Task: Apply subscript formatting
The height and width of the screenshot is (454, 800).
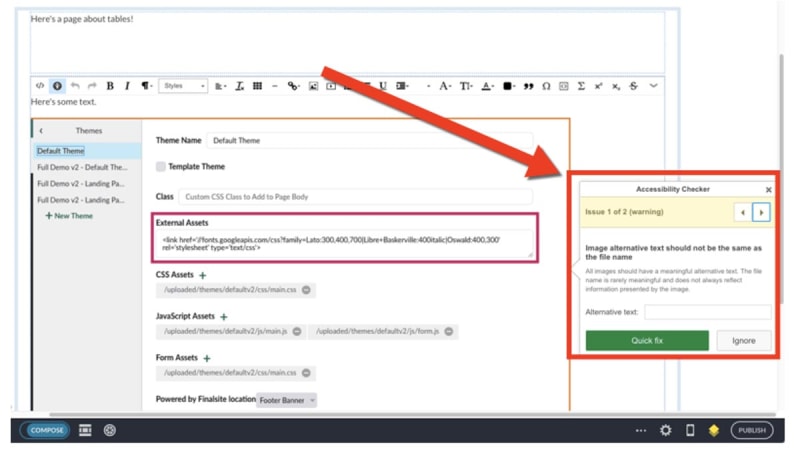Action: tap(616, 86)
